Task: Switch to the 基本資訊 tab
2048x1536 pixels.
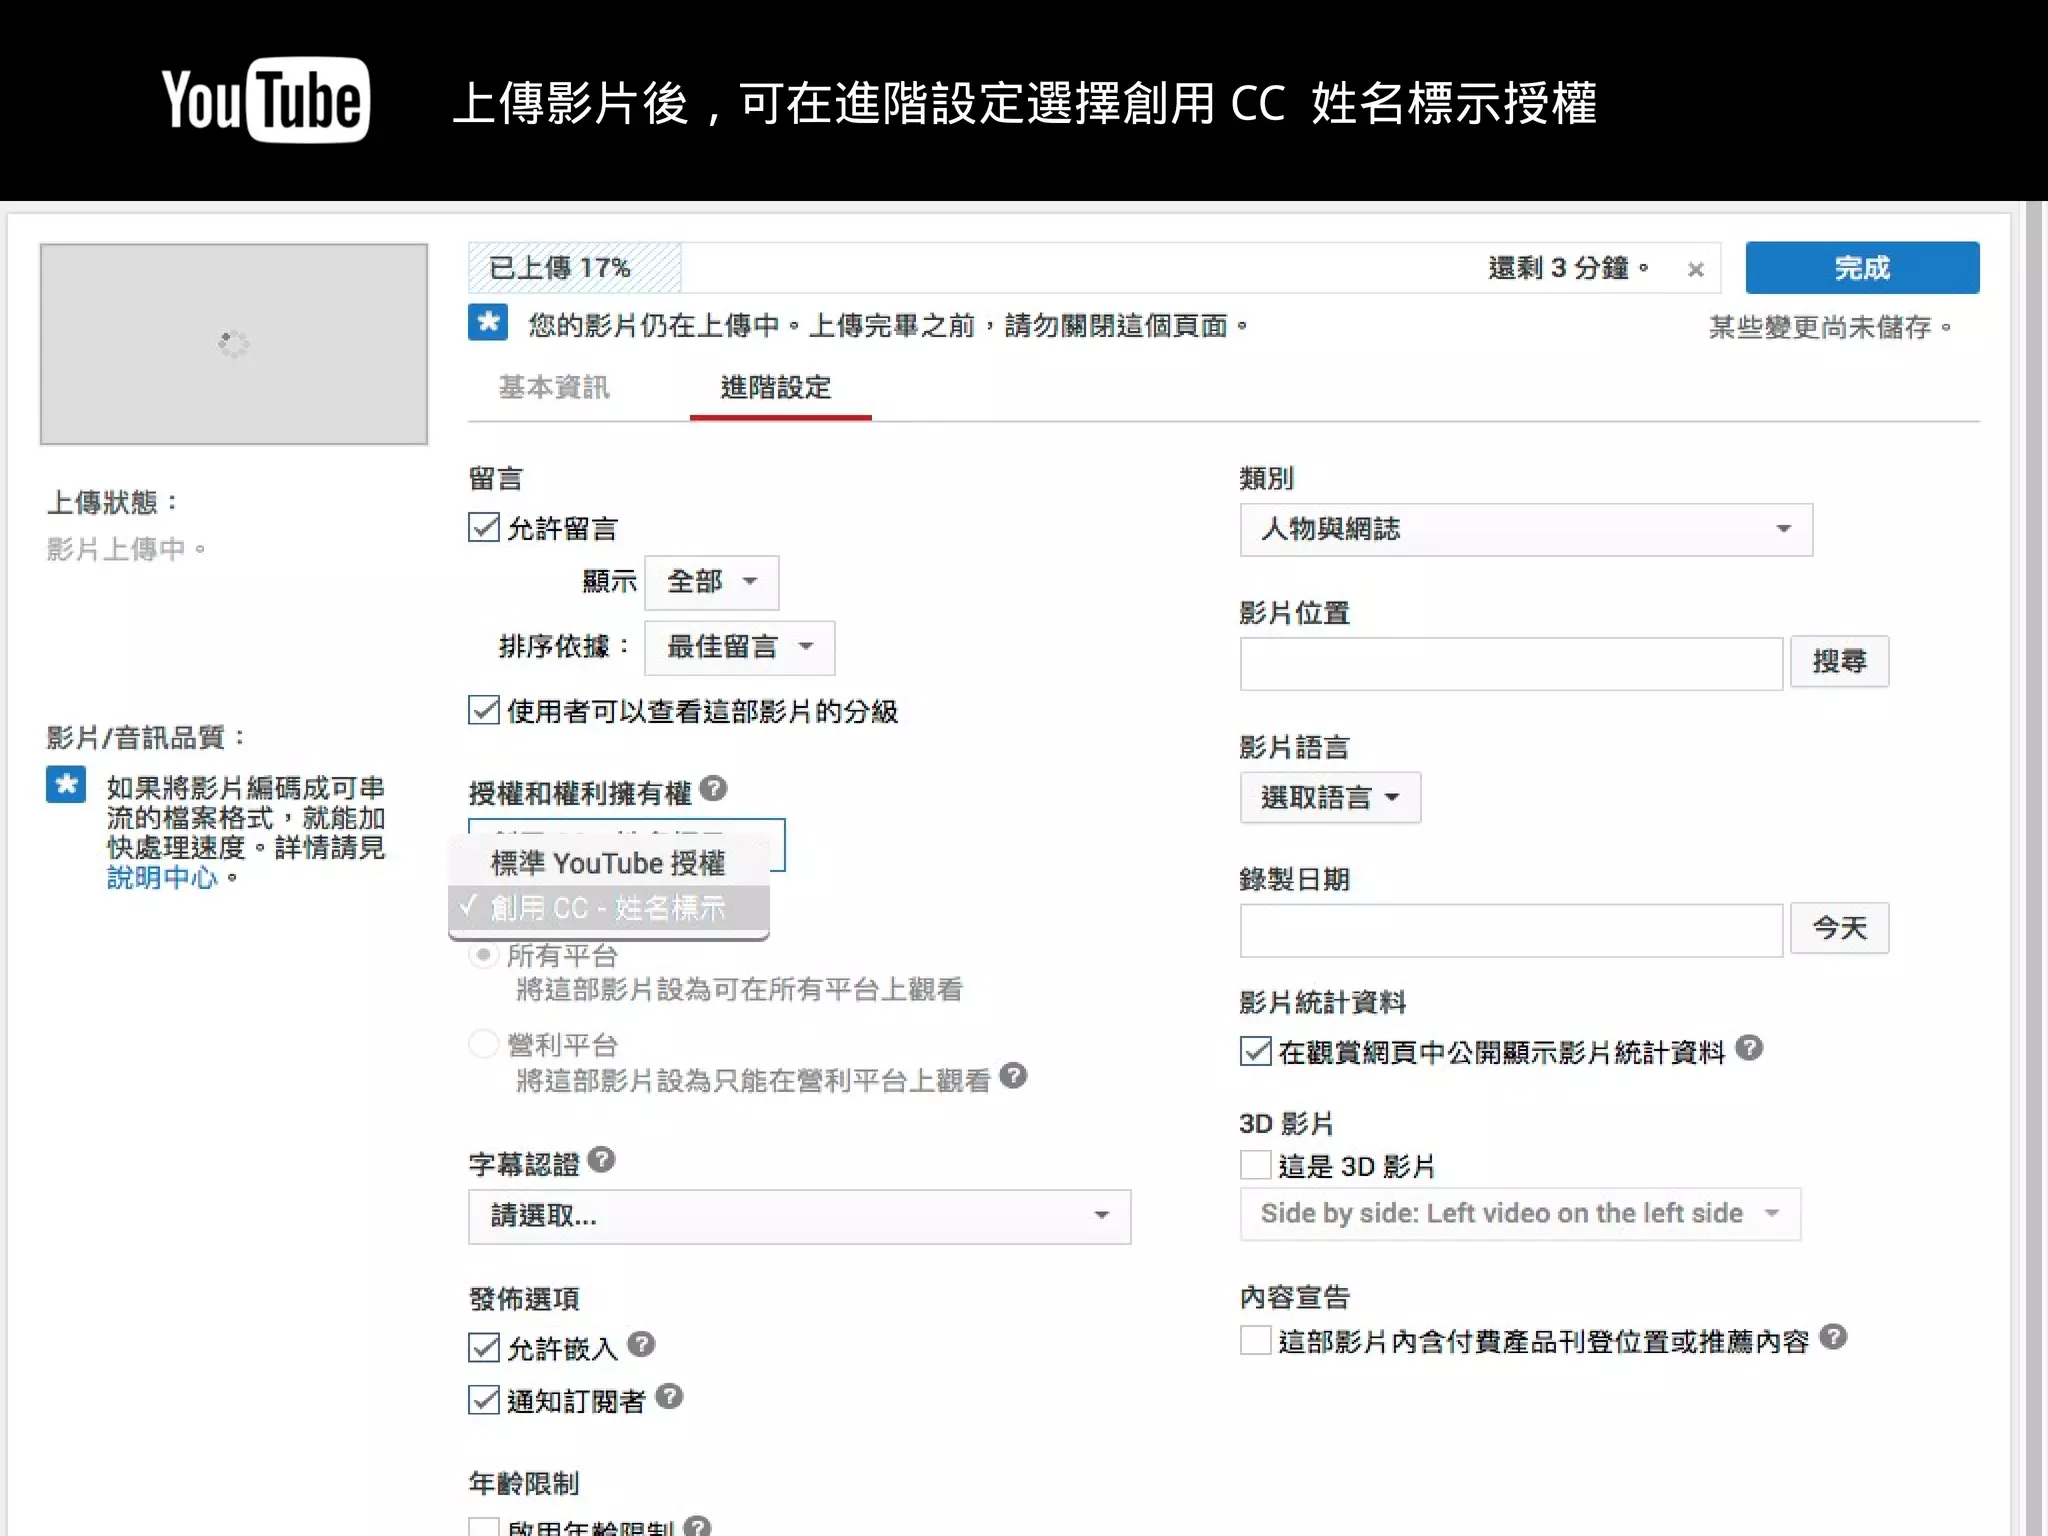Action: click(x=554, y=388)
